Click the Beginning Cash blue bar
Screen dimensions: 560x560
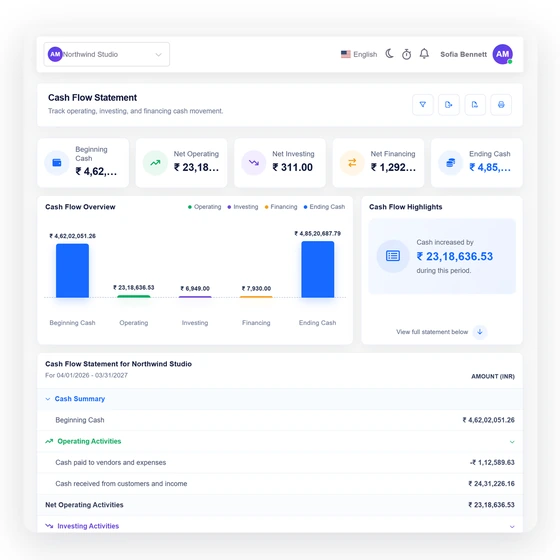coord(72,271)
